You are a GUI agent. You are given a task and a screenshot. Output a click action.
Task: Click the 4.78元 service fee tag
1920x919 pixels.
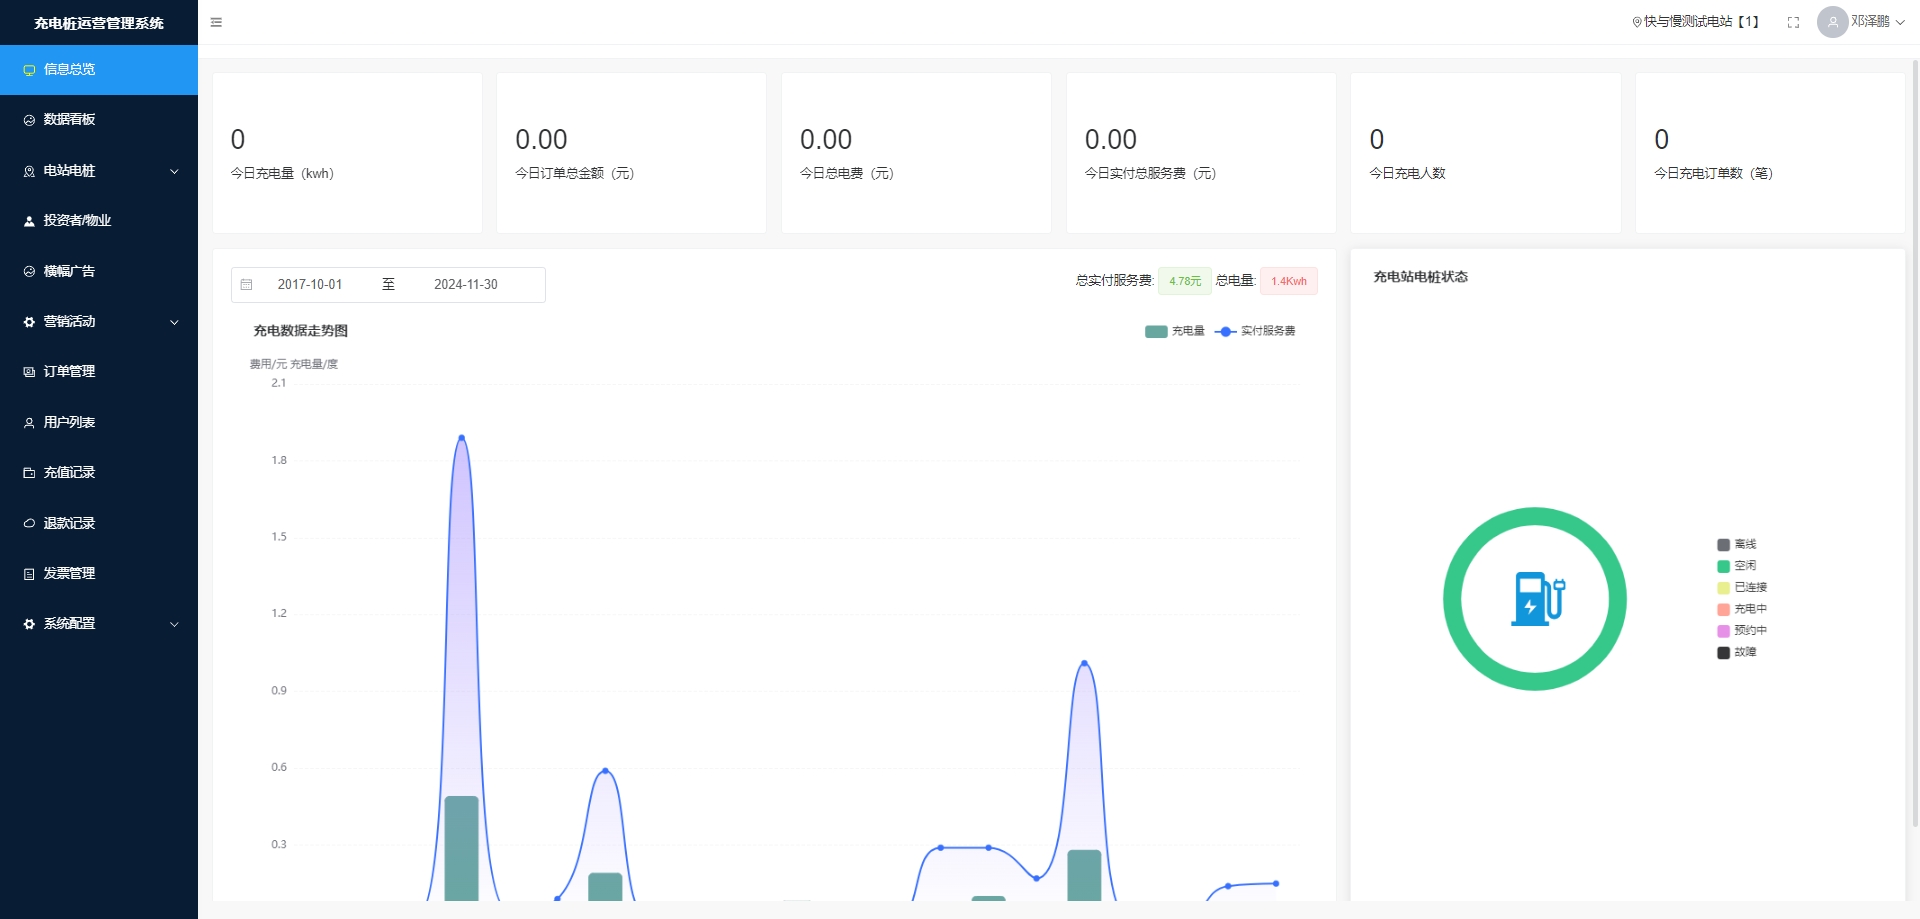pyautogui.click(x=1185, y=281)
